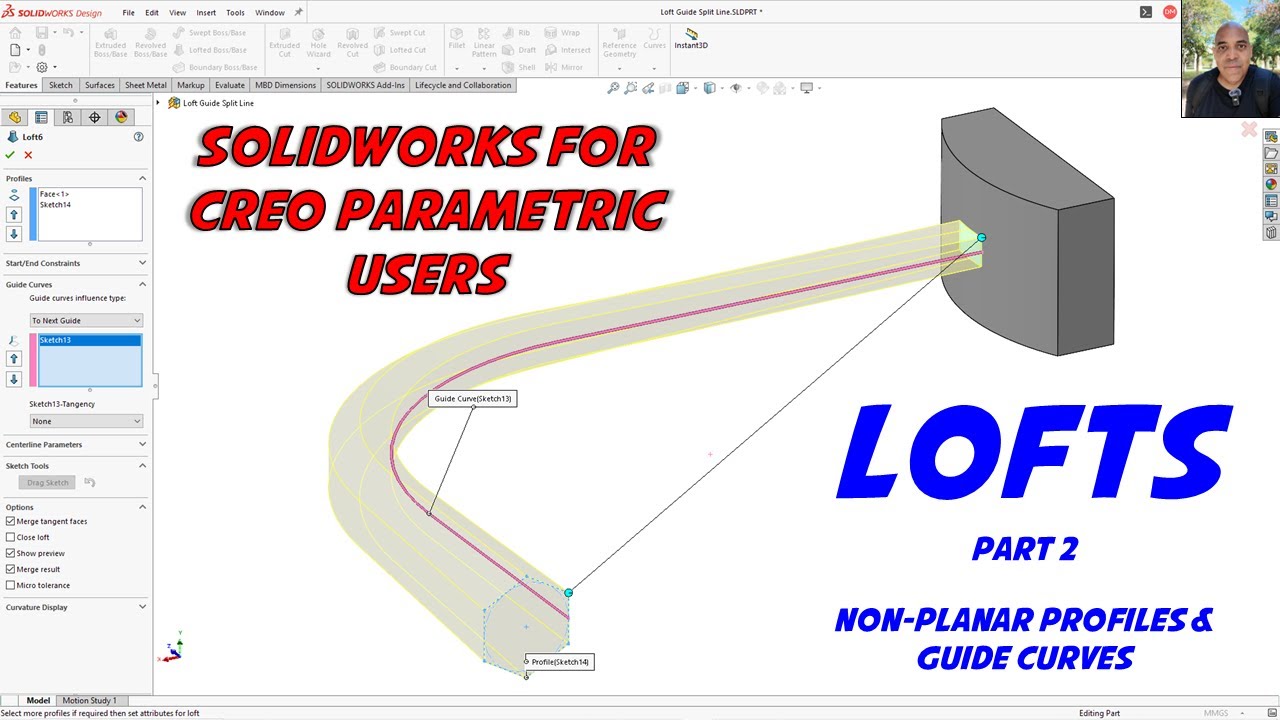Open Guide curves influence type dropdown
The width and height of the screenshot is (1280, 720).
click(86, 320)
